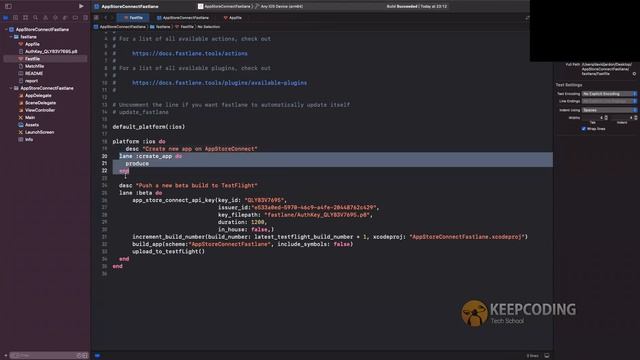The width and height of the screenshot is (640, 360).
Task: Open the Text Encoding dropdown
Action: tap(609, 94)
